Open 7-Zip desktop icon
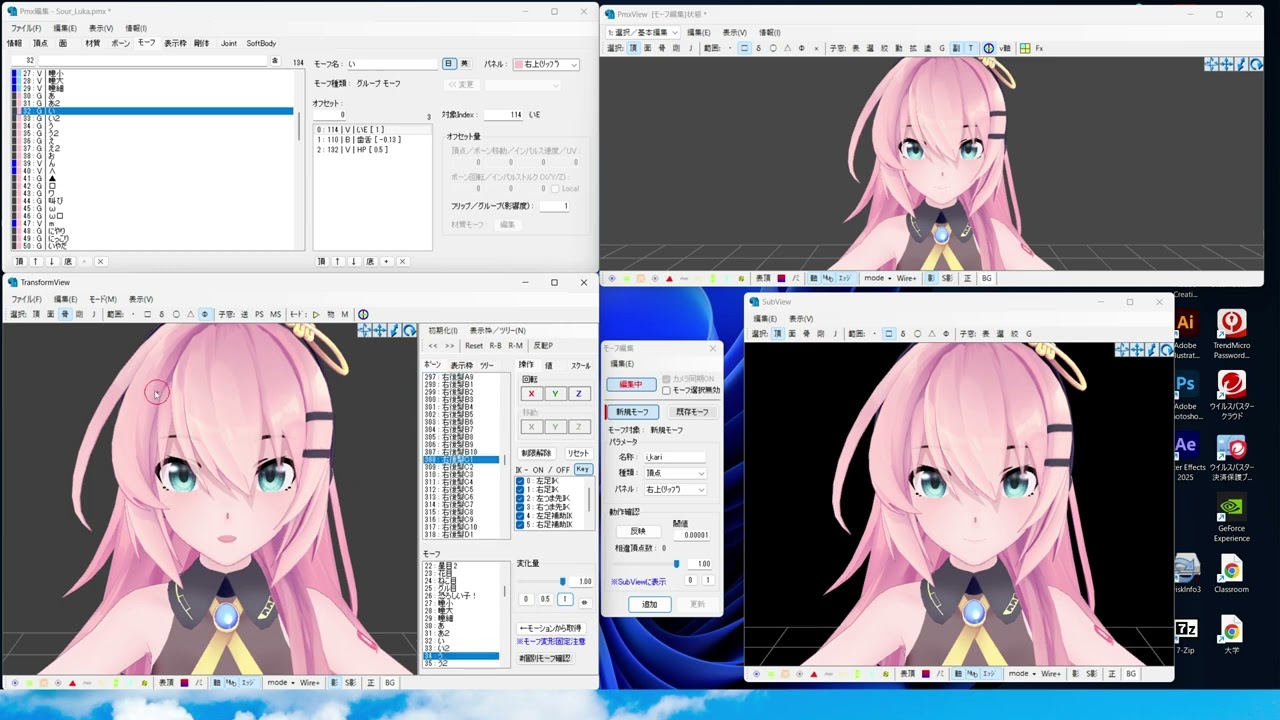 pos(1186,634)
